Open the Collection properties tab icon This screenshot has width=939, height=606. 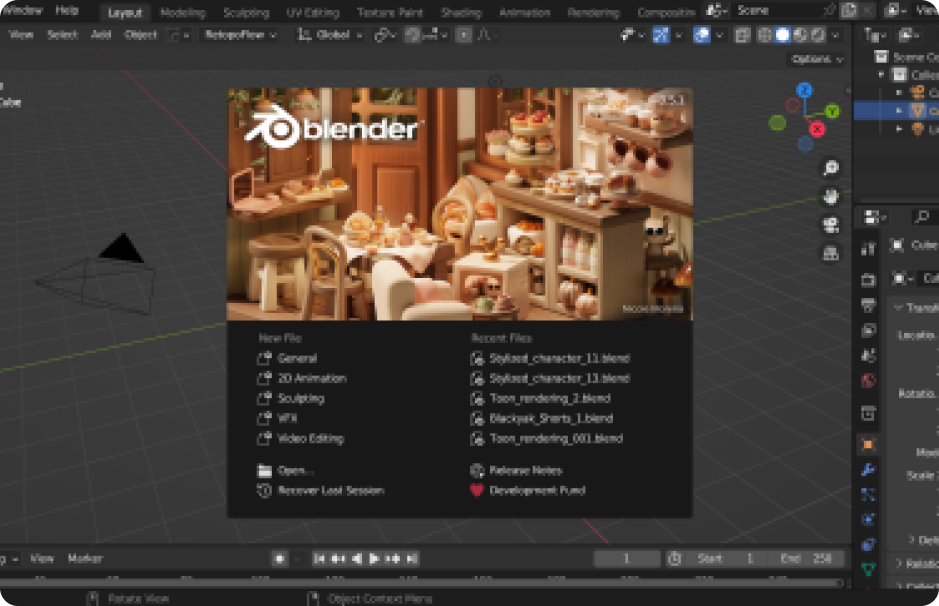[868, 413]
